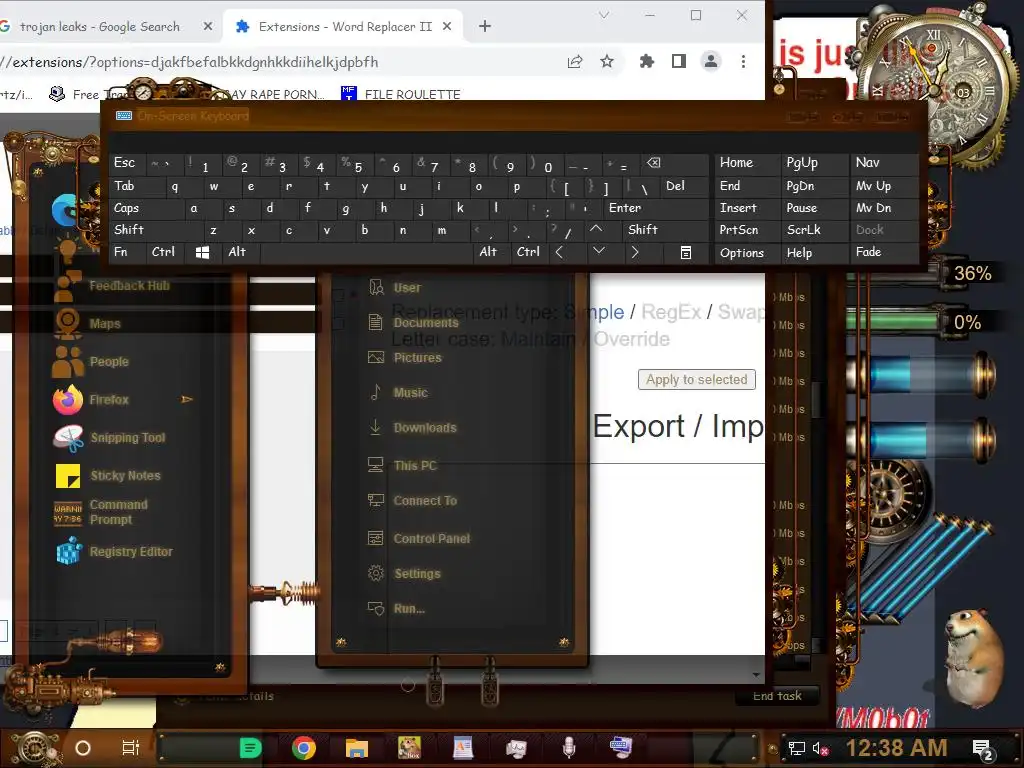Viewport: 1024px width, 768px height.
Task: Click the taskbar clock showing 12:38 AM
Action: tap(897, 748)
